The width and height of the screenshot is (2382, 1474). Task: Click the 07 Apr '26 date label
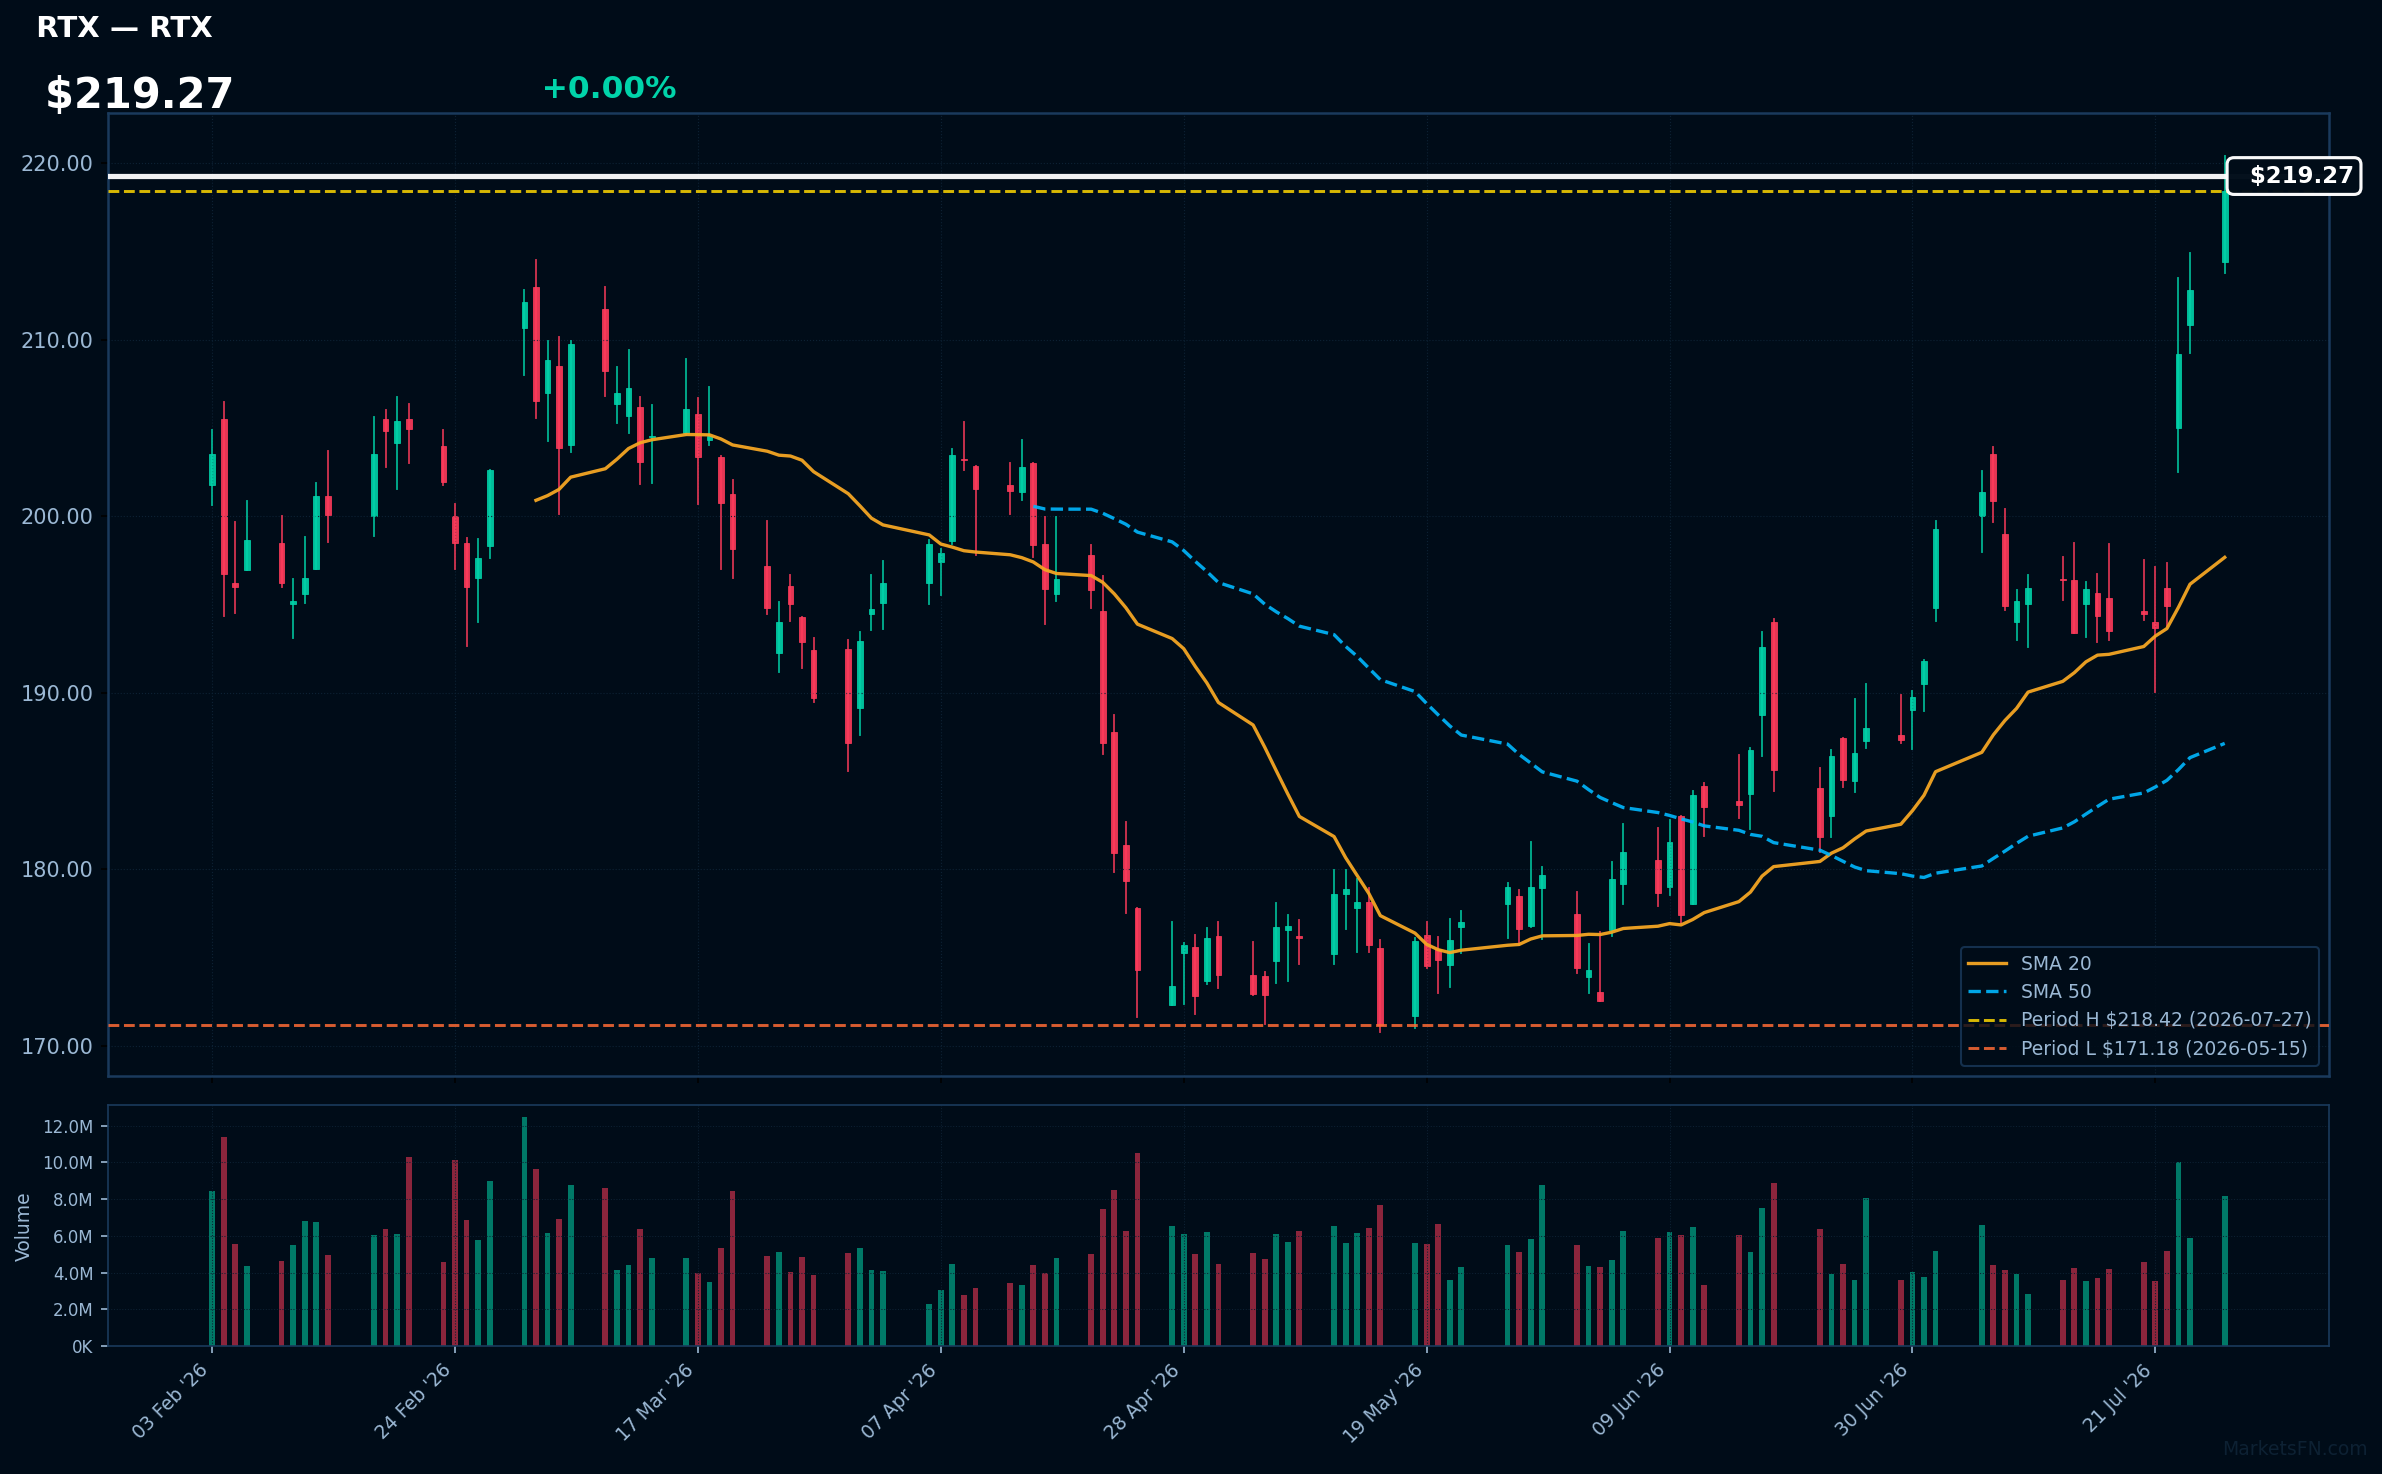click(x=899, y=1400)
